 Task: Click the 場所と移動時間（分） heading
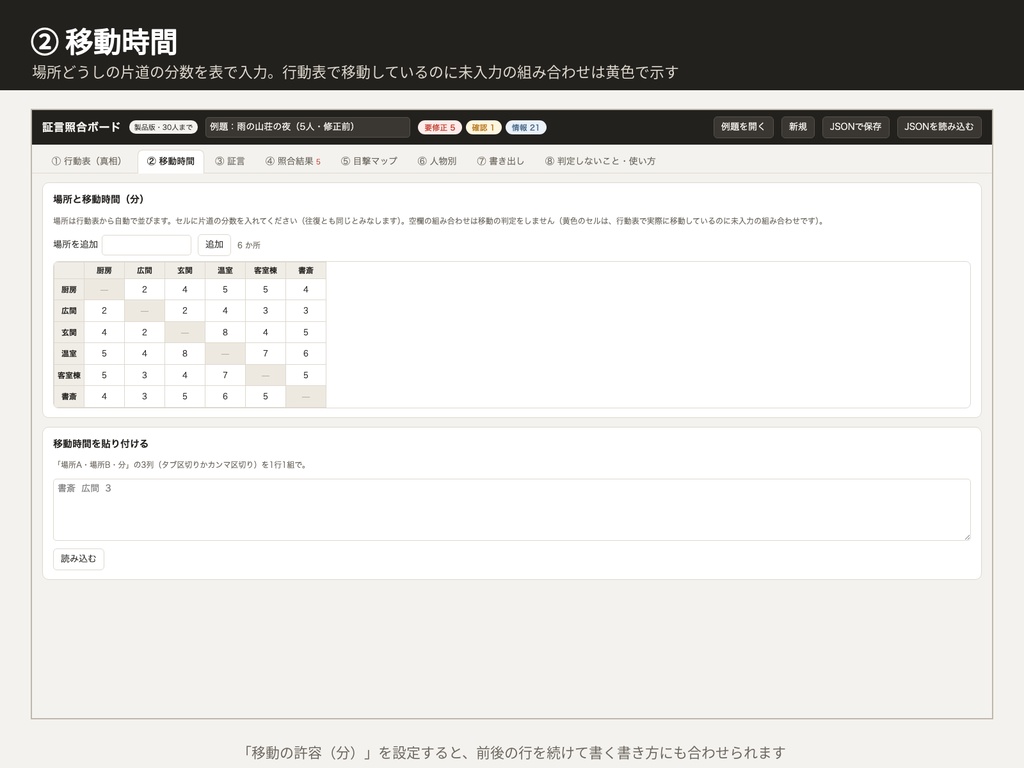coord(99,199)
